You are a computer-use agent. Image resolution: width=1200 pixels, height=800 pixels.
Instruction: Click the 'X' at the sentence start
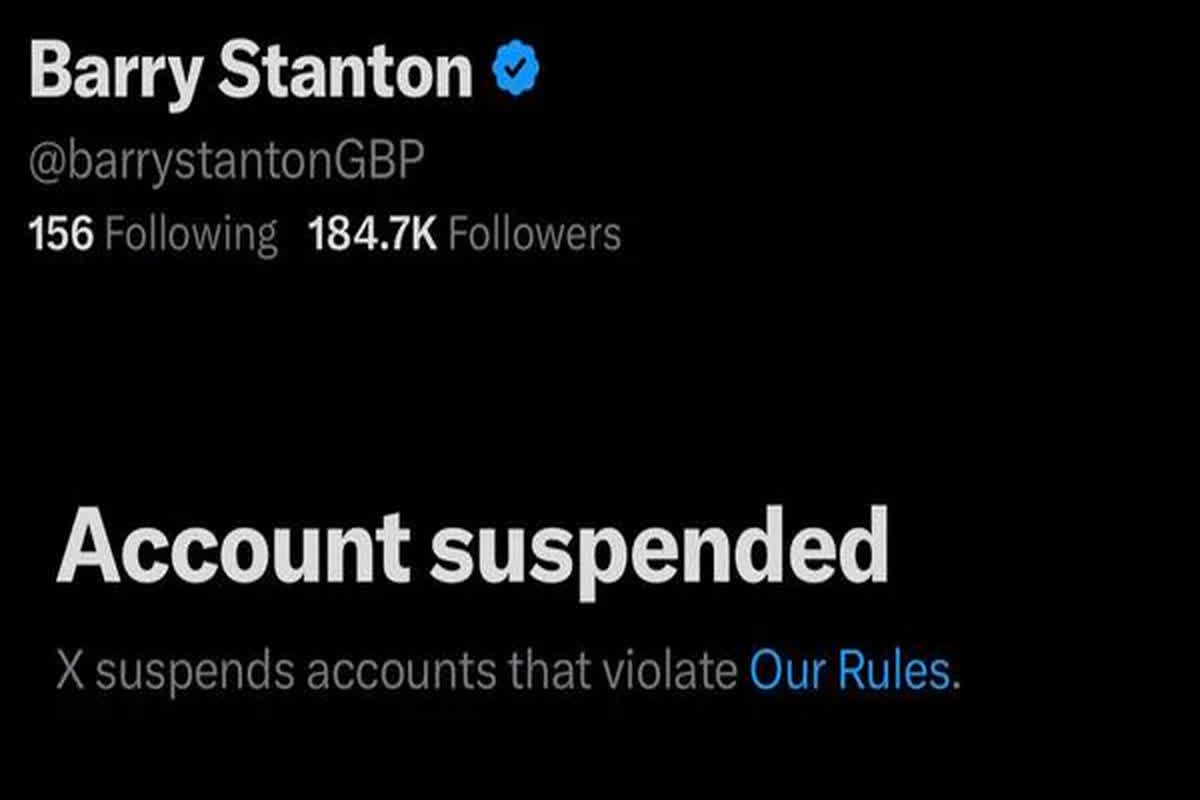tap(70, 672)
